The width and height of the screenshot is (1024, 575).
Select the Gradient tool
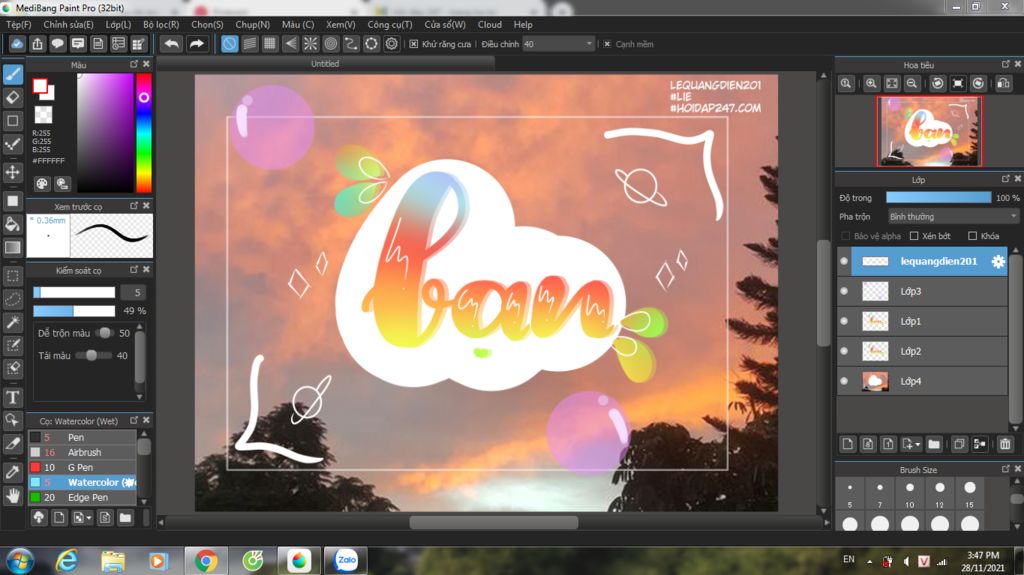[x=12, y=247]
